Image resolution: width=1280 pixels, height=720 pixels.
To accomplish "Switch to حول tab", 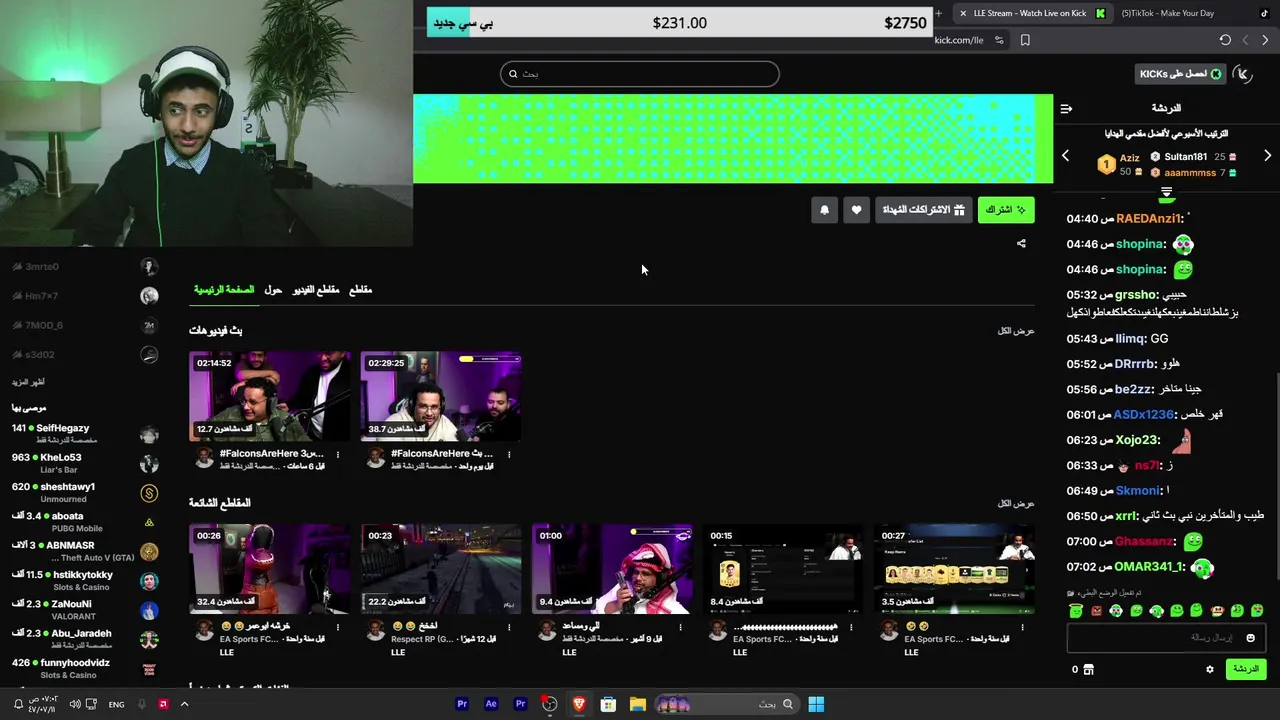I will (x=272, y=290).
